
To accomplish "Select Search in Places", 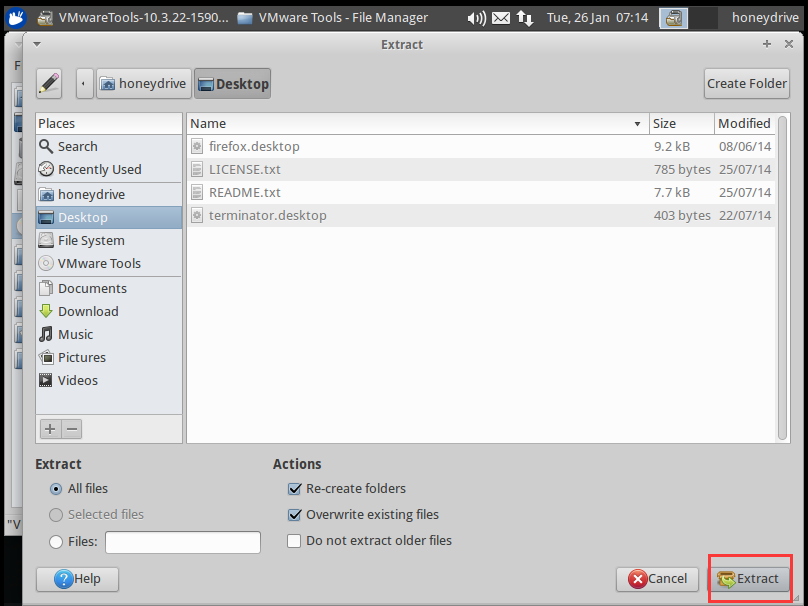I will pos(109,146).
